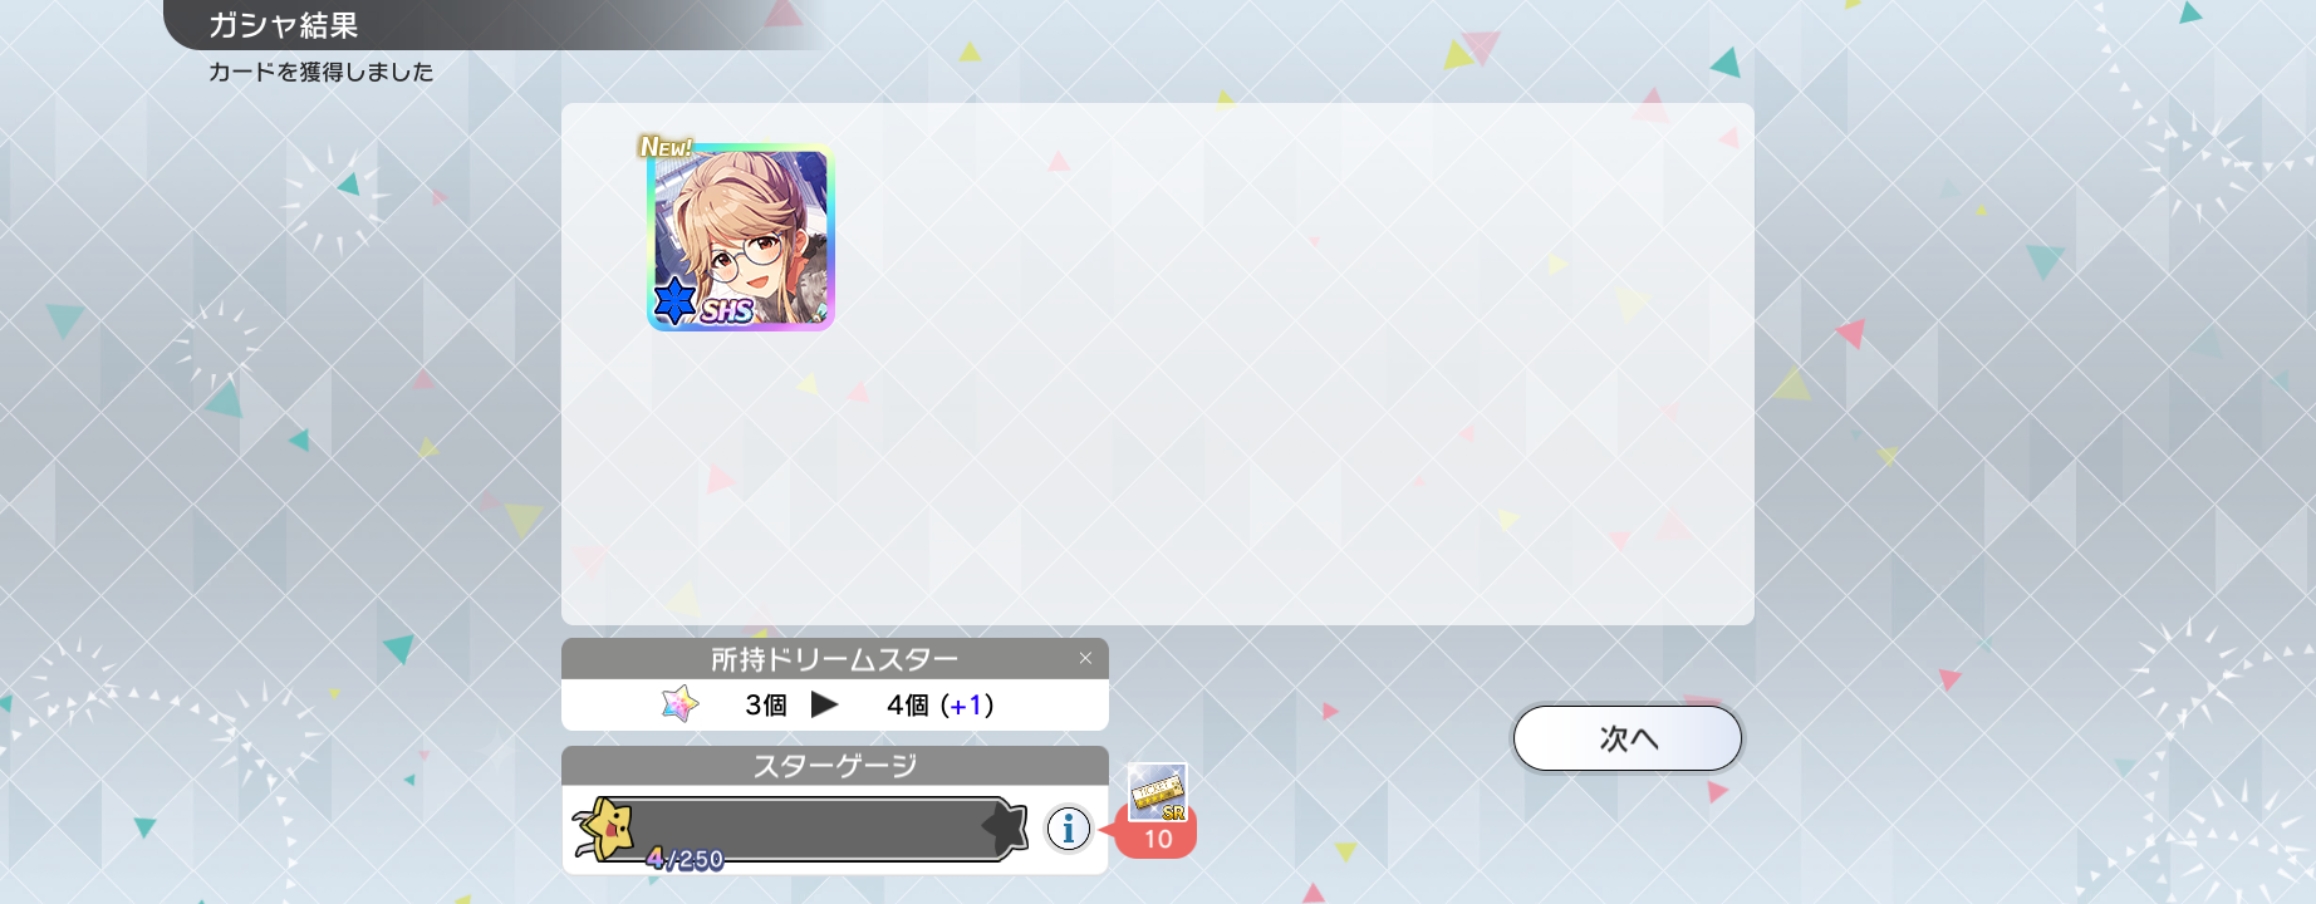Image resolution: width=2316 pixels, height=904 pixels.
Task: Click the SHS rarity label on card
Action: pyautogui.click(x=726, y=311)
